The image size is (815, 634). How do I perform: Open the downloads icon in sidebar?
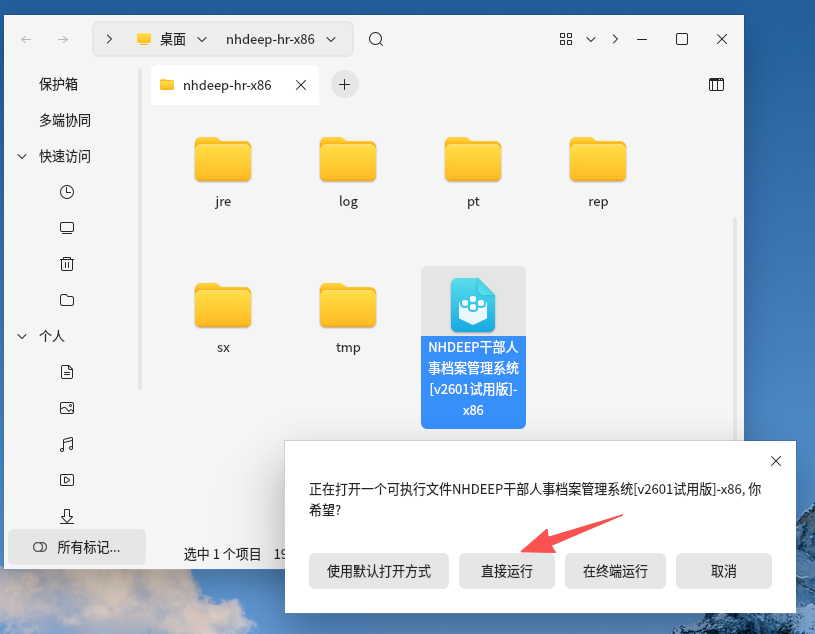pos(67,516)
